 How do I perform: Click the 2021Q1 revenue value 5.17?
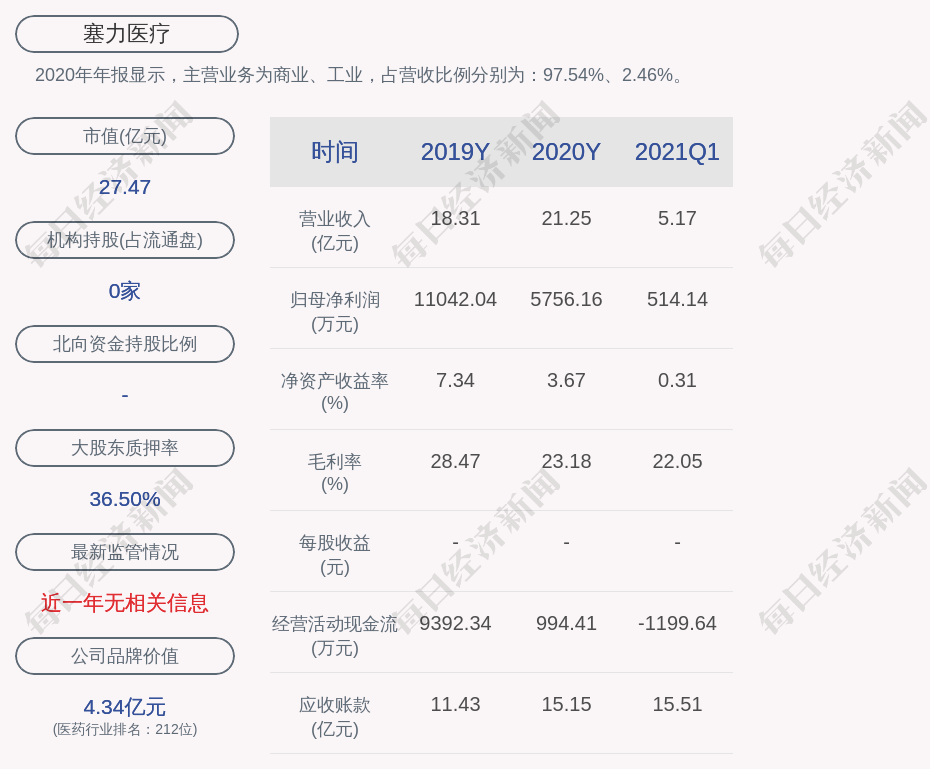click(677, 218)
